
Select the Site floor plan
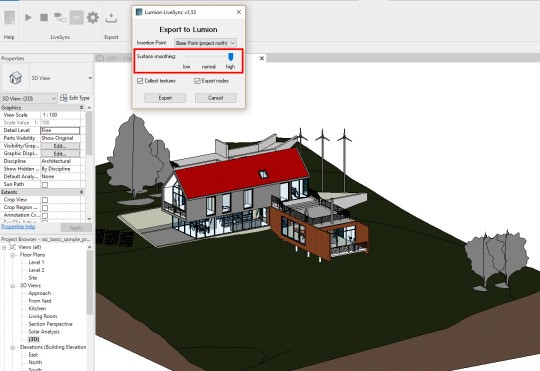click(33, 278)
